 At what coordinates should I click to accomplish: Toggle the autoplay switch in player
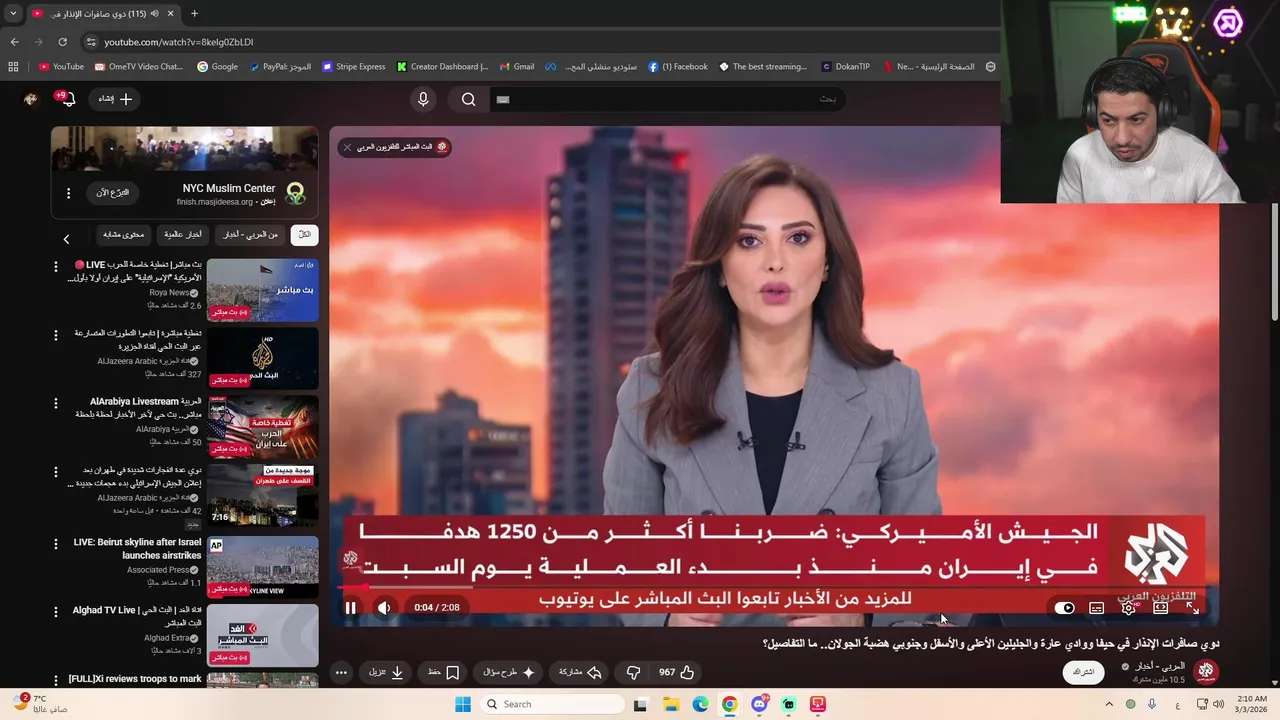(x=1065, y=608)
